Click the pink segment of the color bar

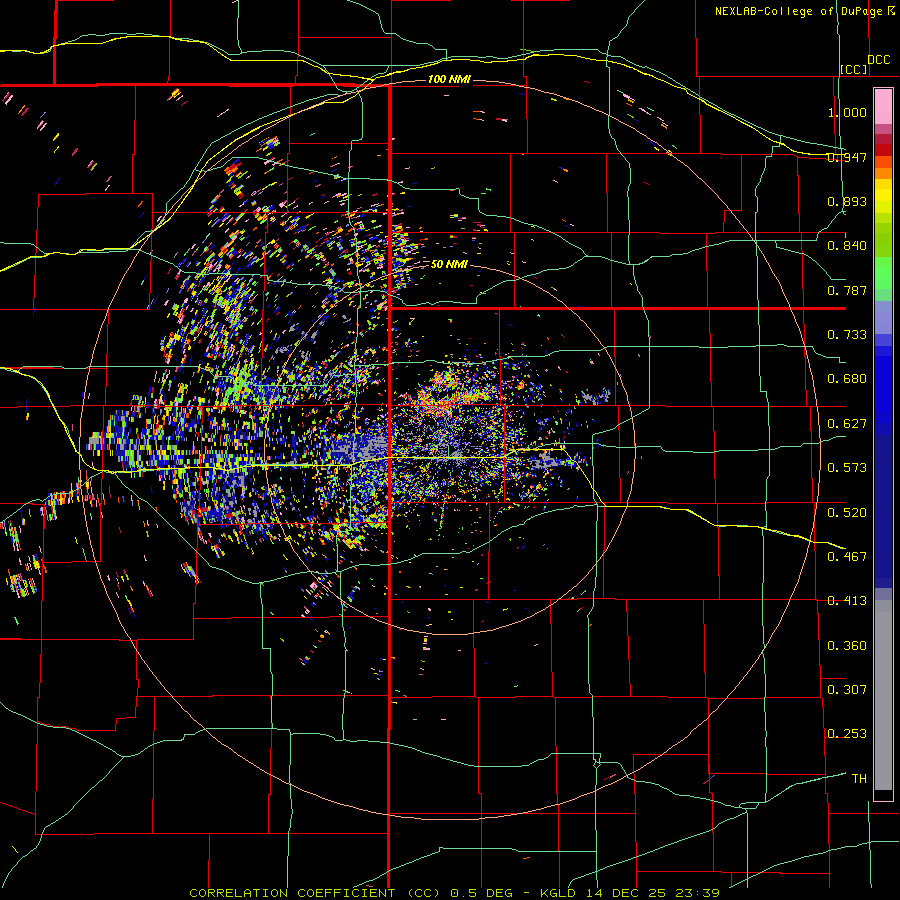coord(883,106)
